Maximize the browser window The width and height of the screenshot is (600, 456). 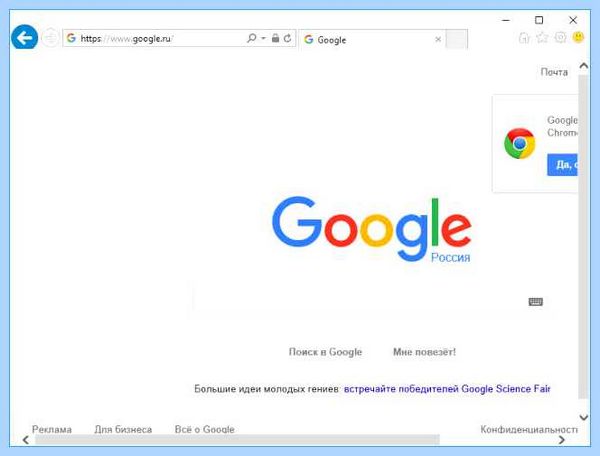click(539, 20)
